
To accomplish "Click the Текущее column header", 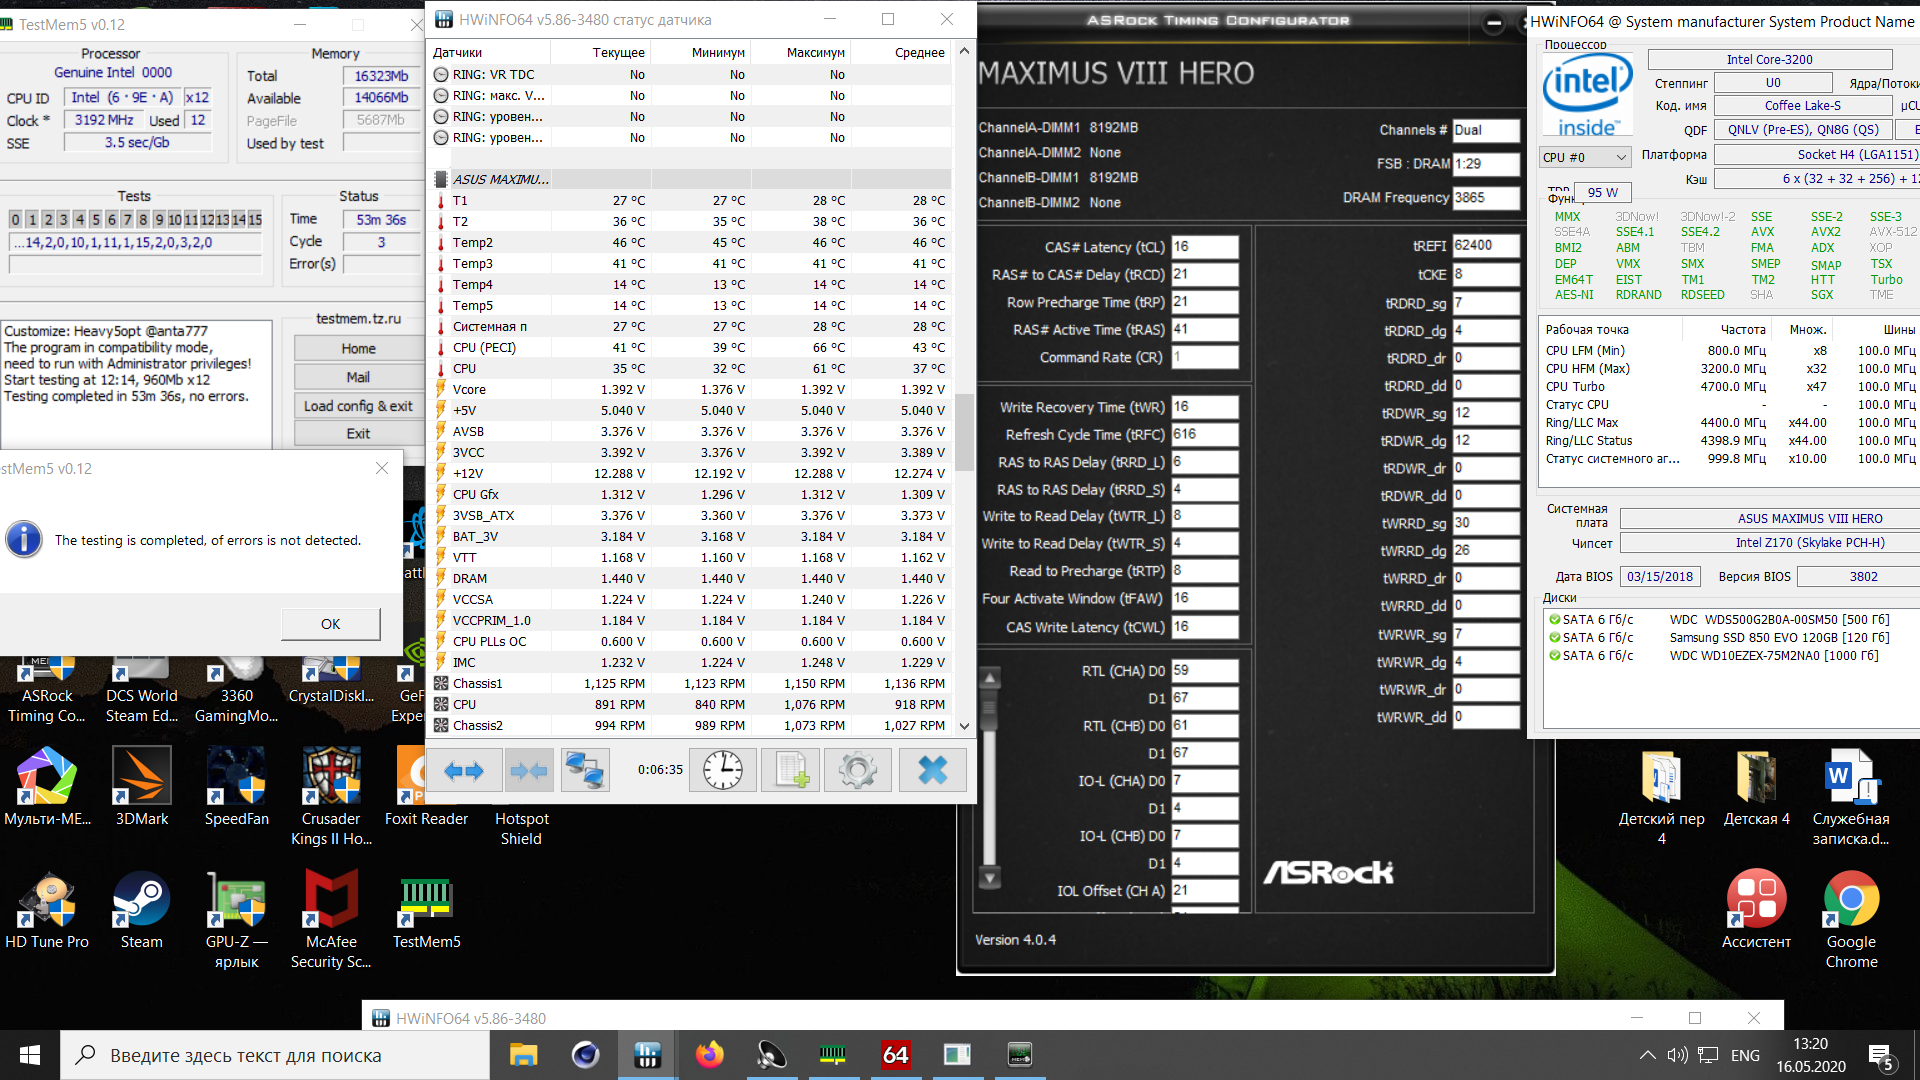I will [618, 52].
